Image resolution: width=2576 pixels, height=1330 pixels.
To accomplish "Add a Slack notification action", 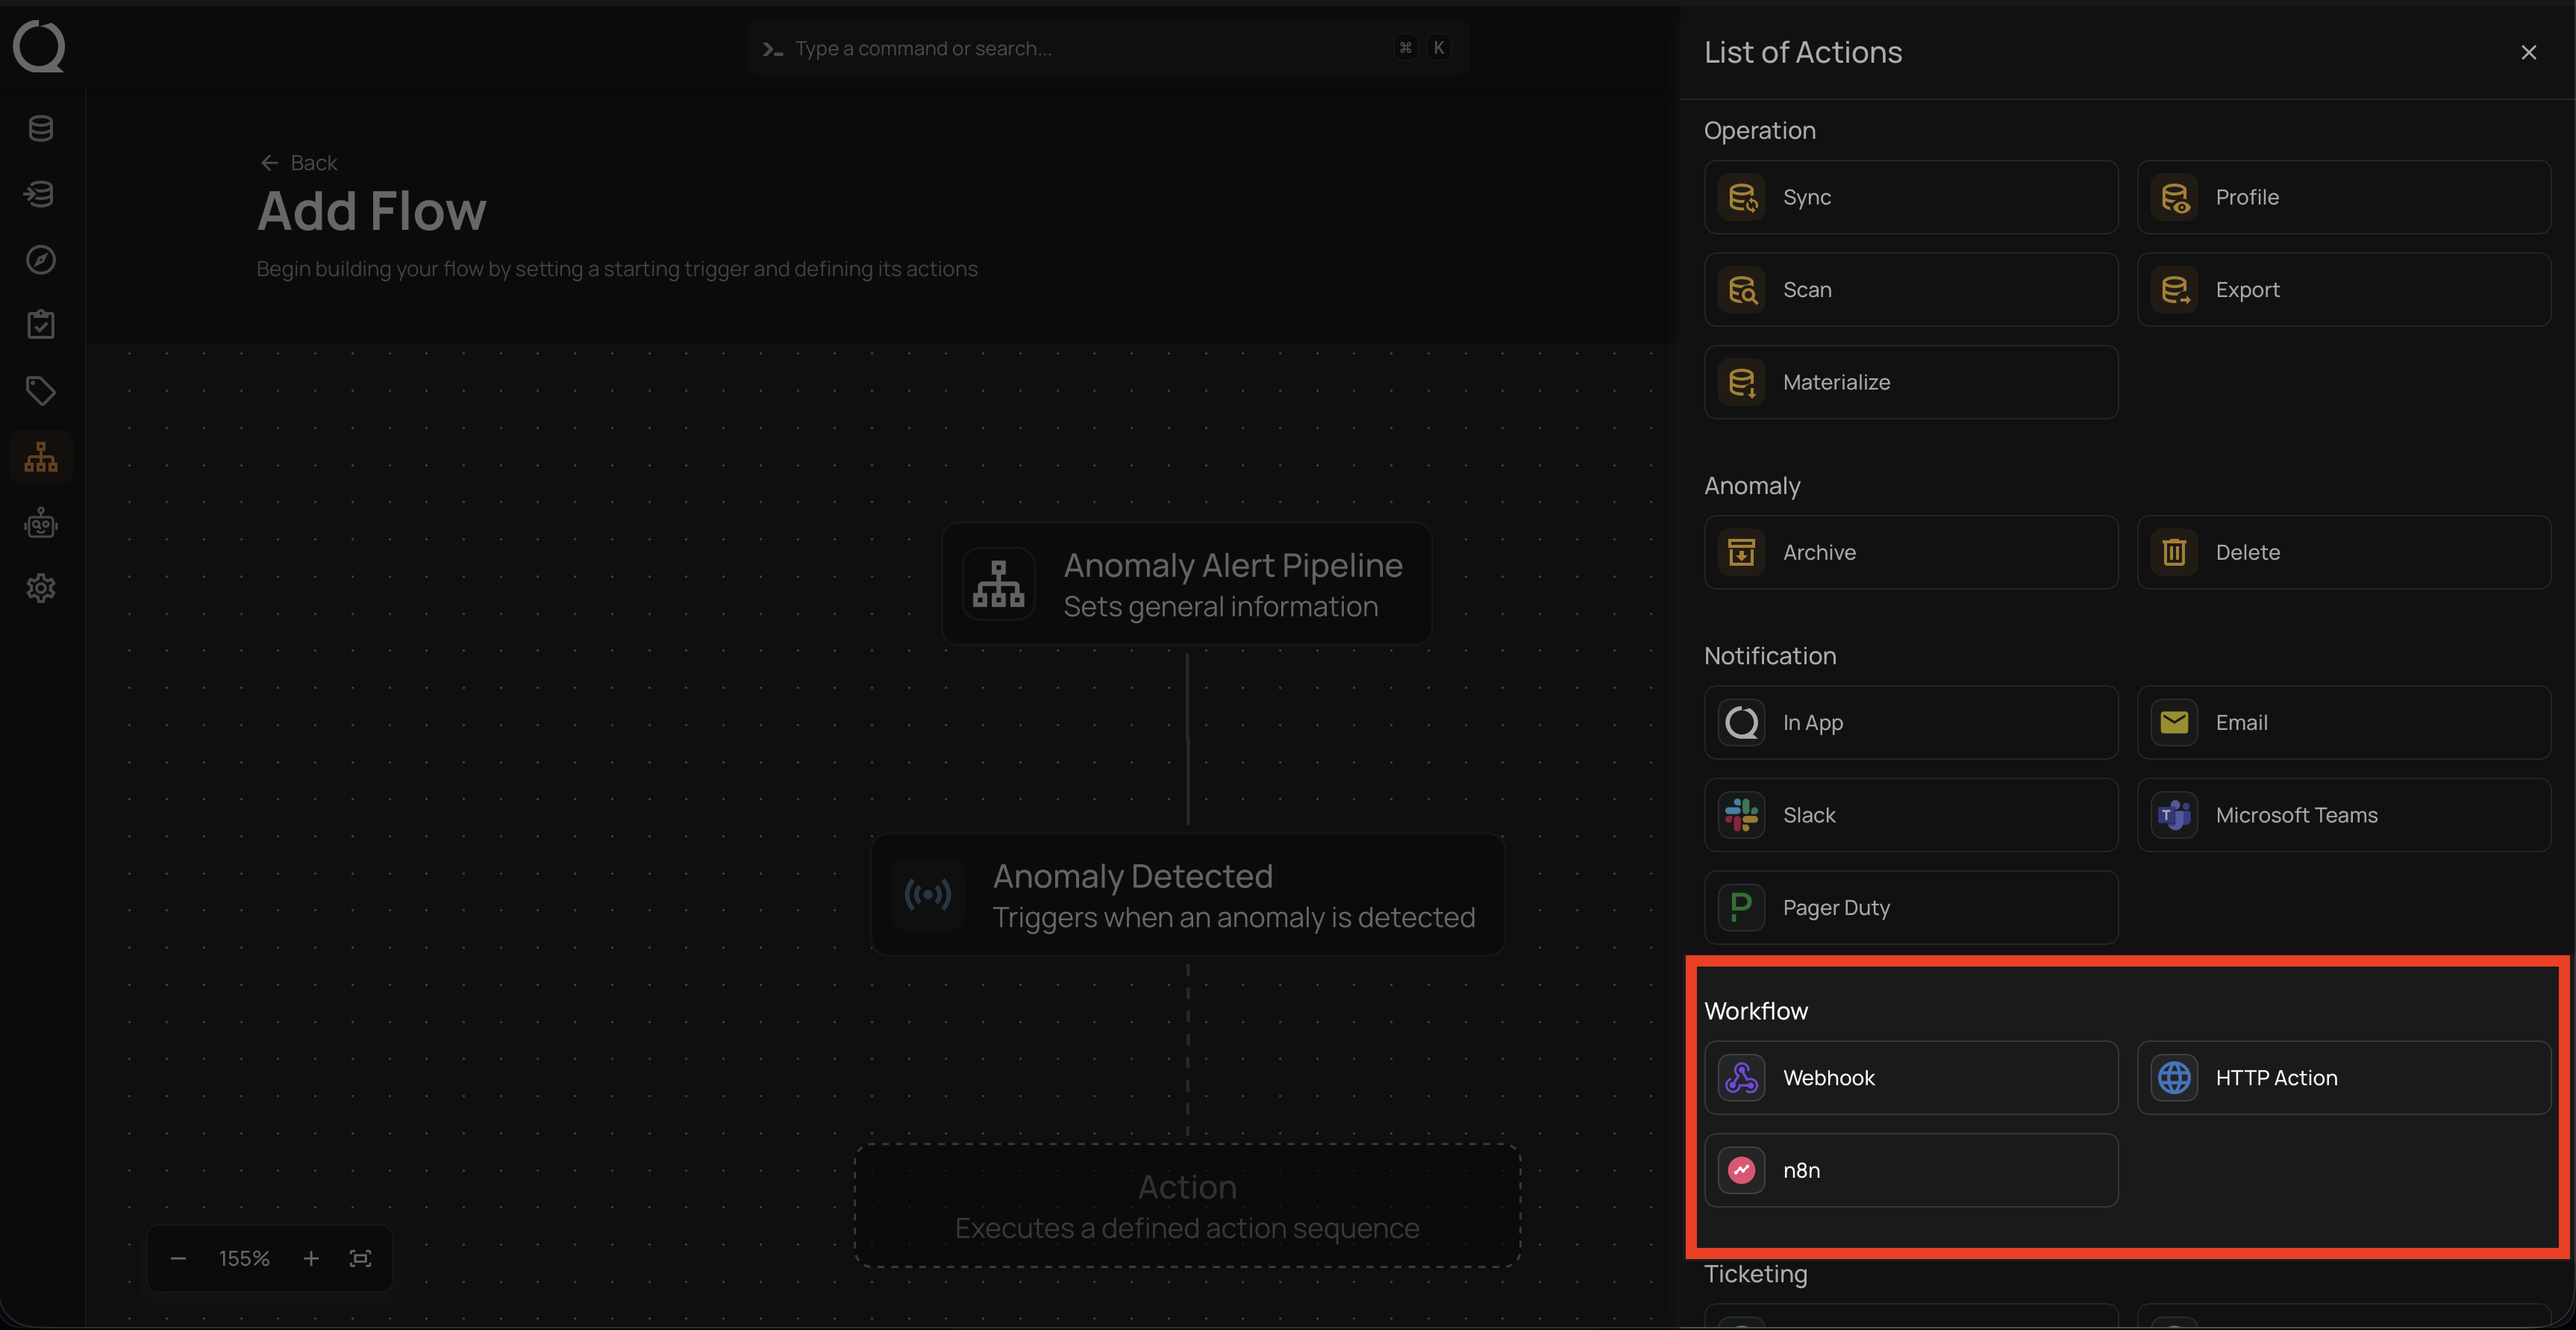I will click(x=1910, y=815).
